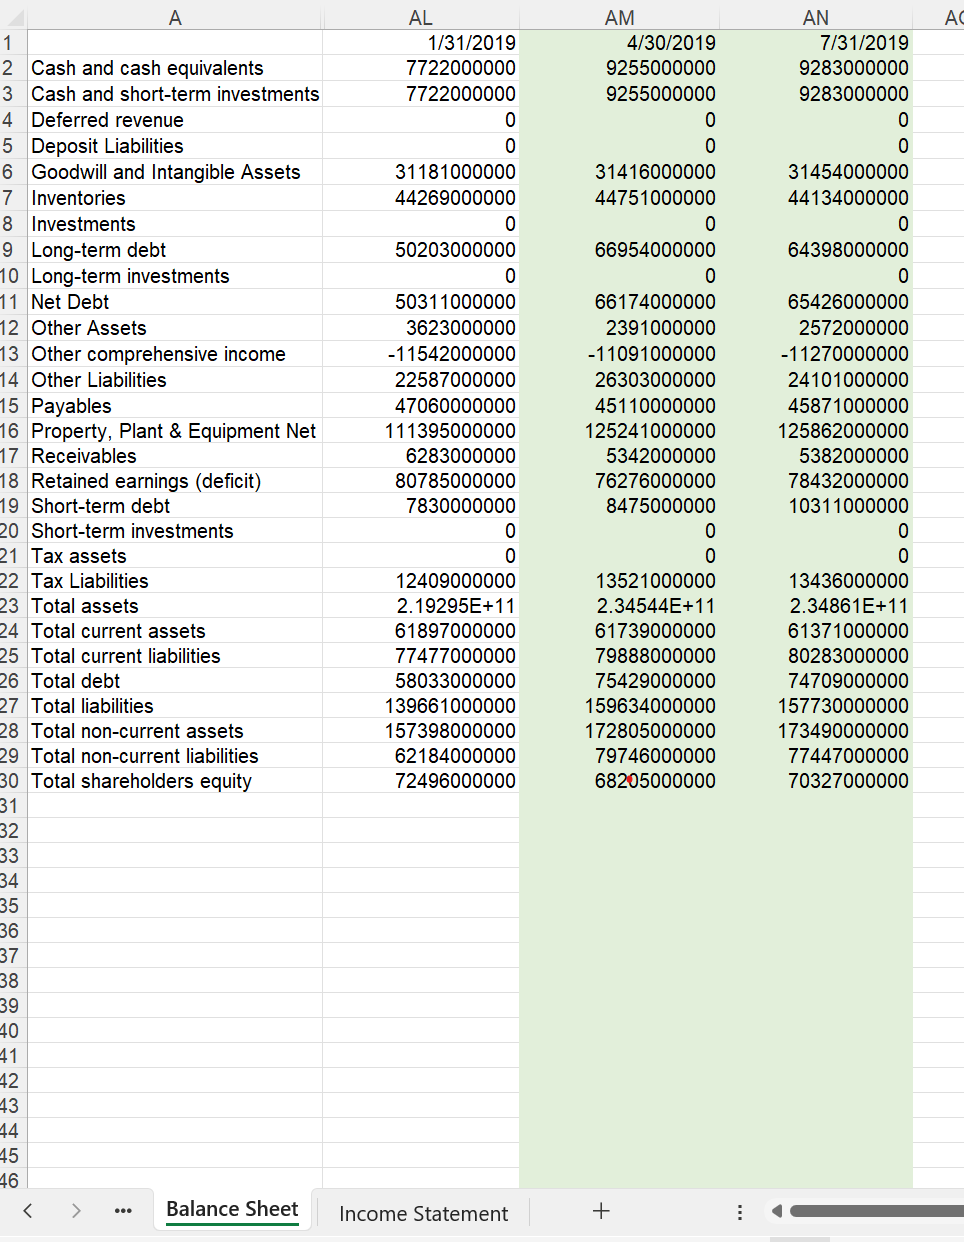
Task: Select cell value 2.34544E+11
Action: [x=619, y=606]
